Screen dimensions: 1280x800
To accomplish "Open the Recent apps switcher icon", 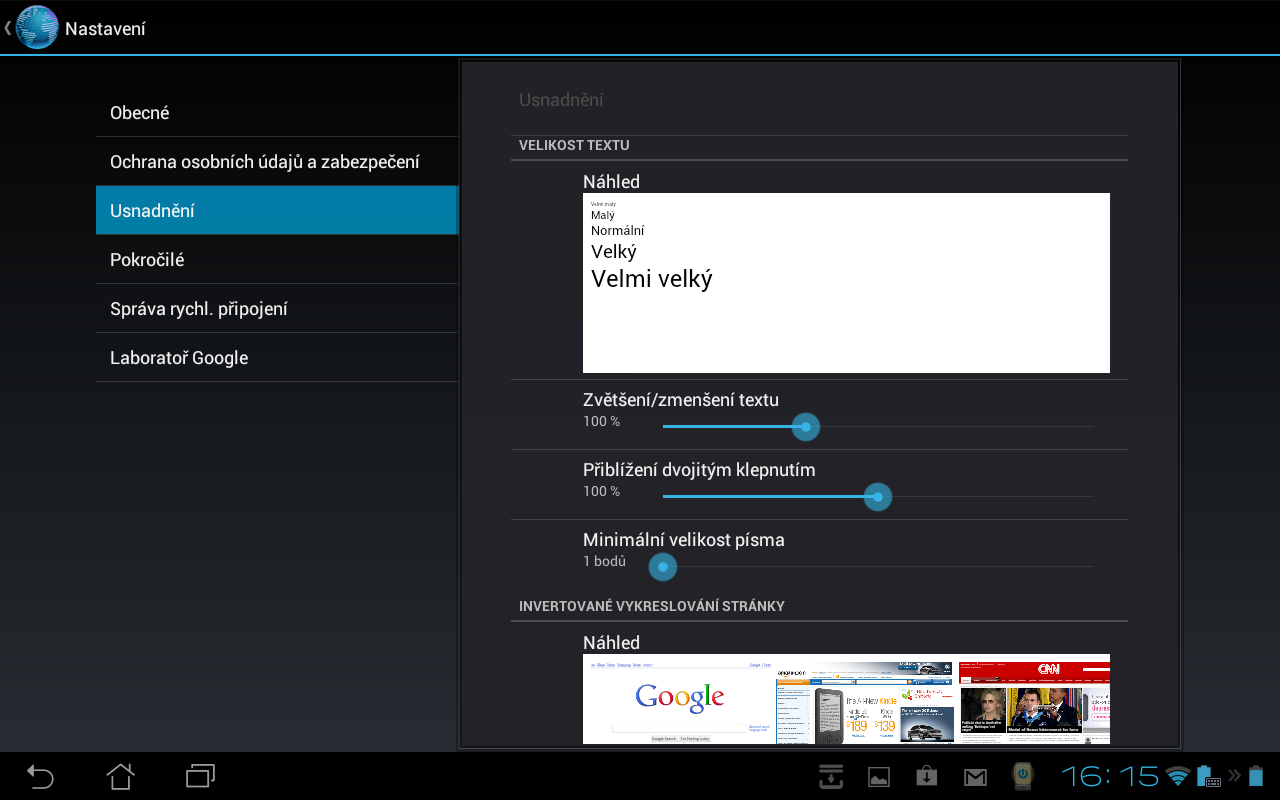I will [x=198, y=776].
